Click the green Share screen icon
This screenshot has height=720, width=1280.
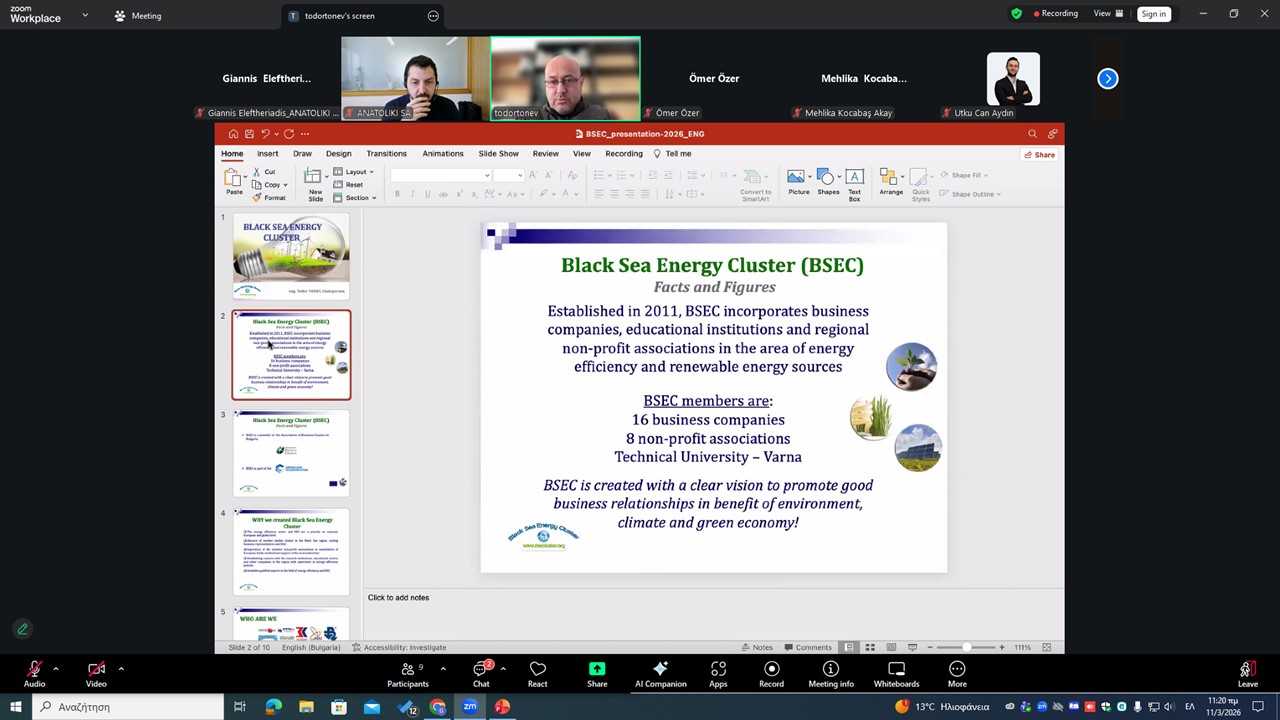click(597, 674)
